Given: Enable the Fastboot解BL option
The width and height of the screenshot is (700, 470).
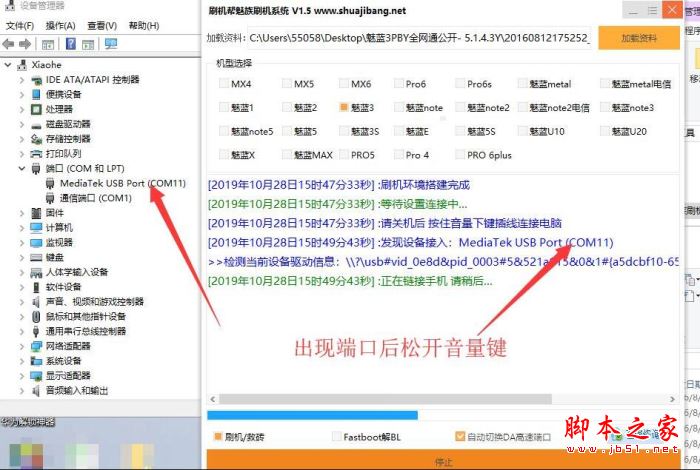Looking at the screenshot, I should click(x=337, y=437).
